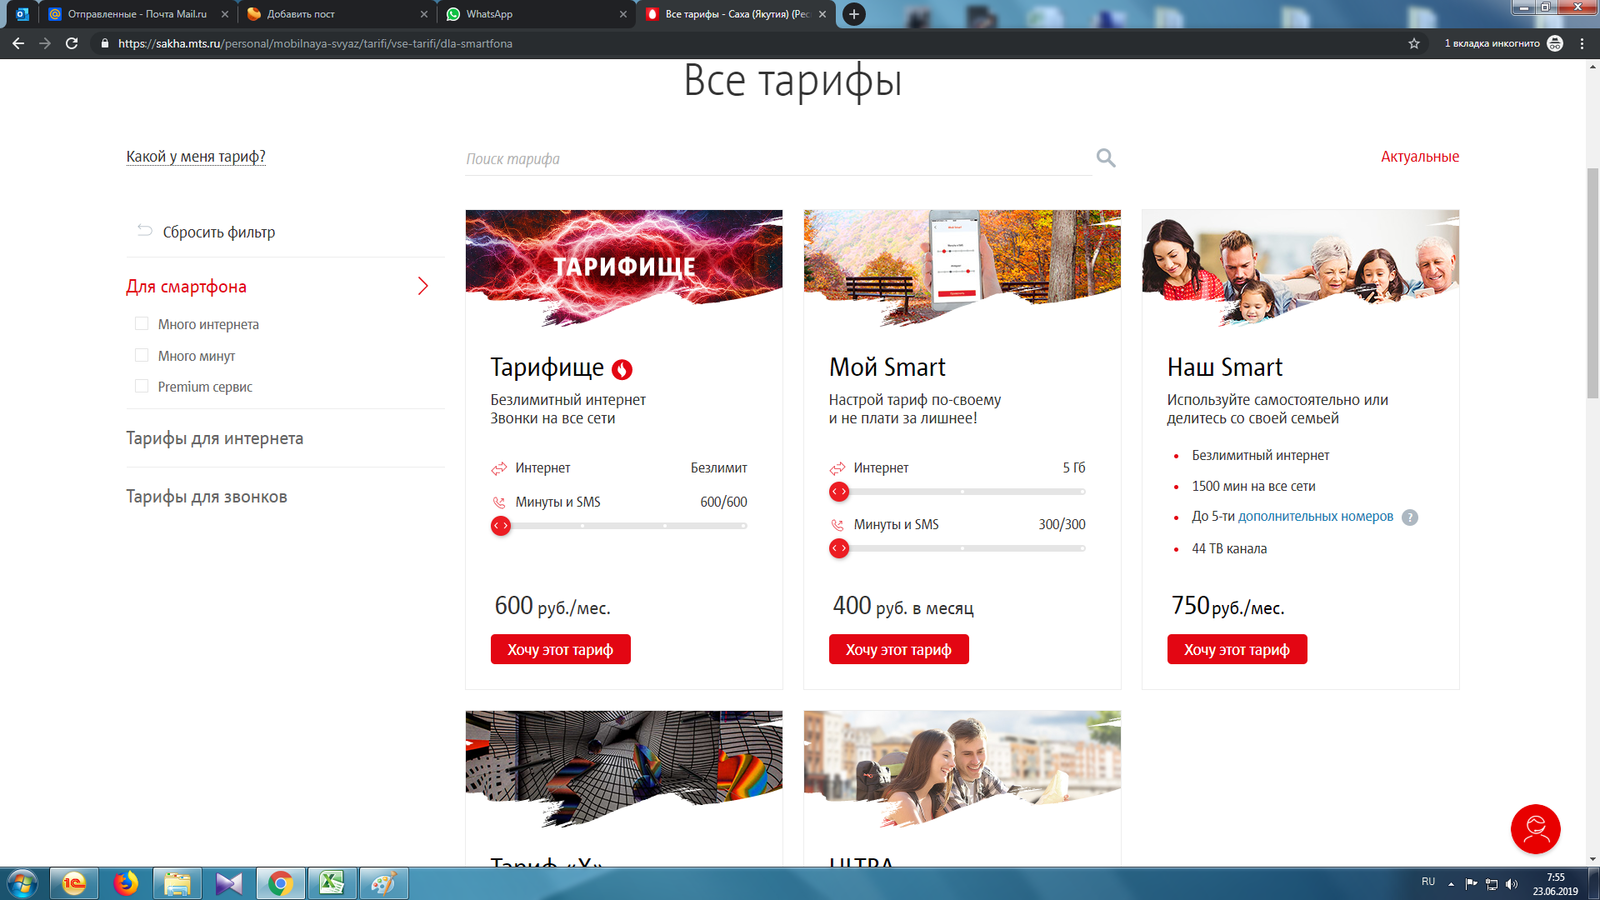Open the Тарифы для интернета category

coord(215,438)
